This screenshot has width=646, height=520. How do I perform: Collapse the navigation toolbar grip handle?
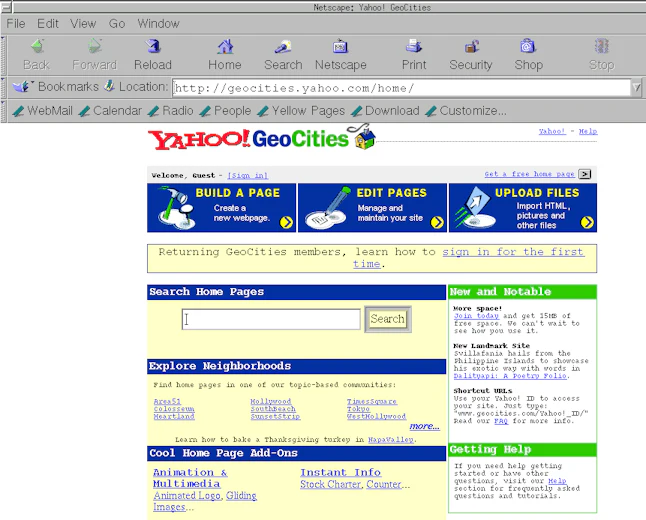3,56
